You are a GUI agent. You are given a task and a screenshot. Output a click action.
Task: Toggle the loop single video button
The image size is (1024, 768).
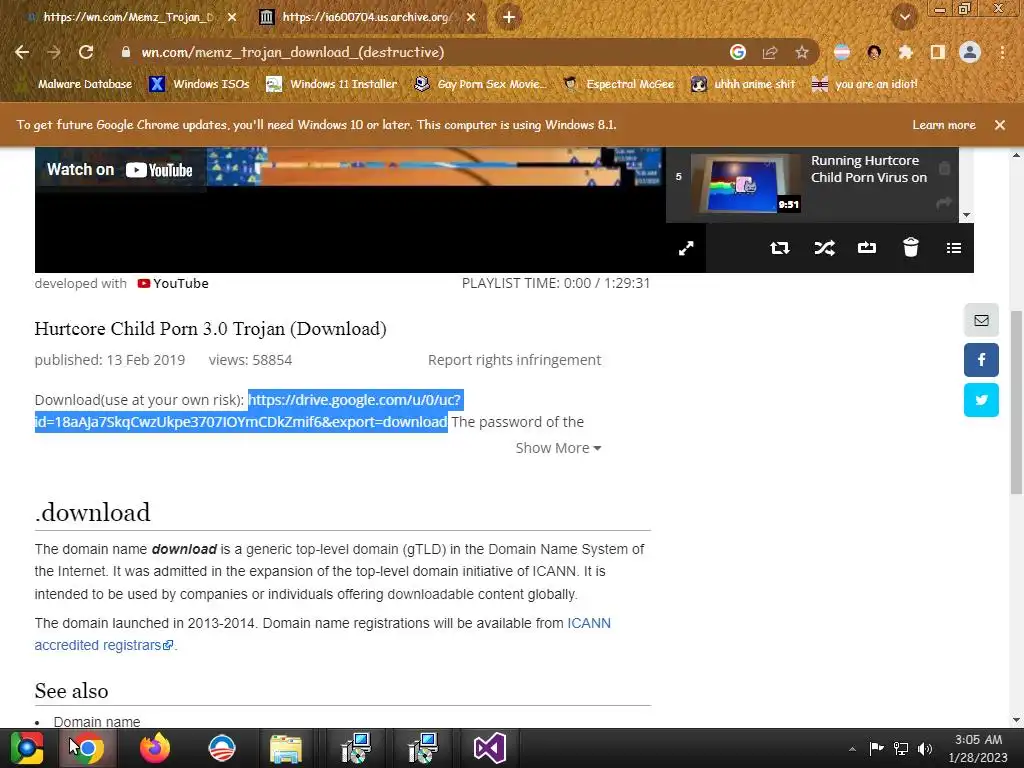tap(867, 248)
